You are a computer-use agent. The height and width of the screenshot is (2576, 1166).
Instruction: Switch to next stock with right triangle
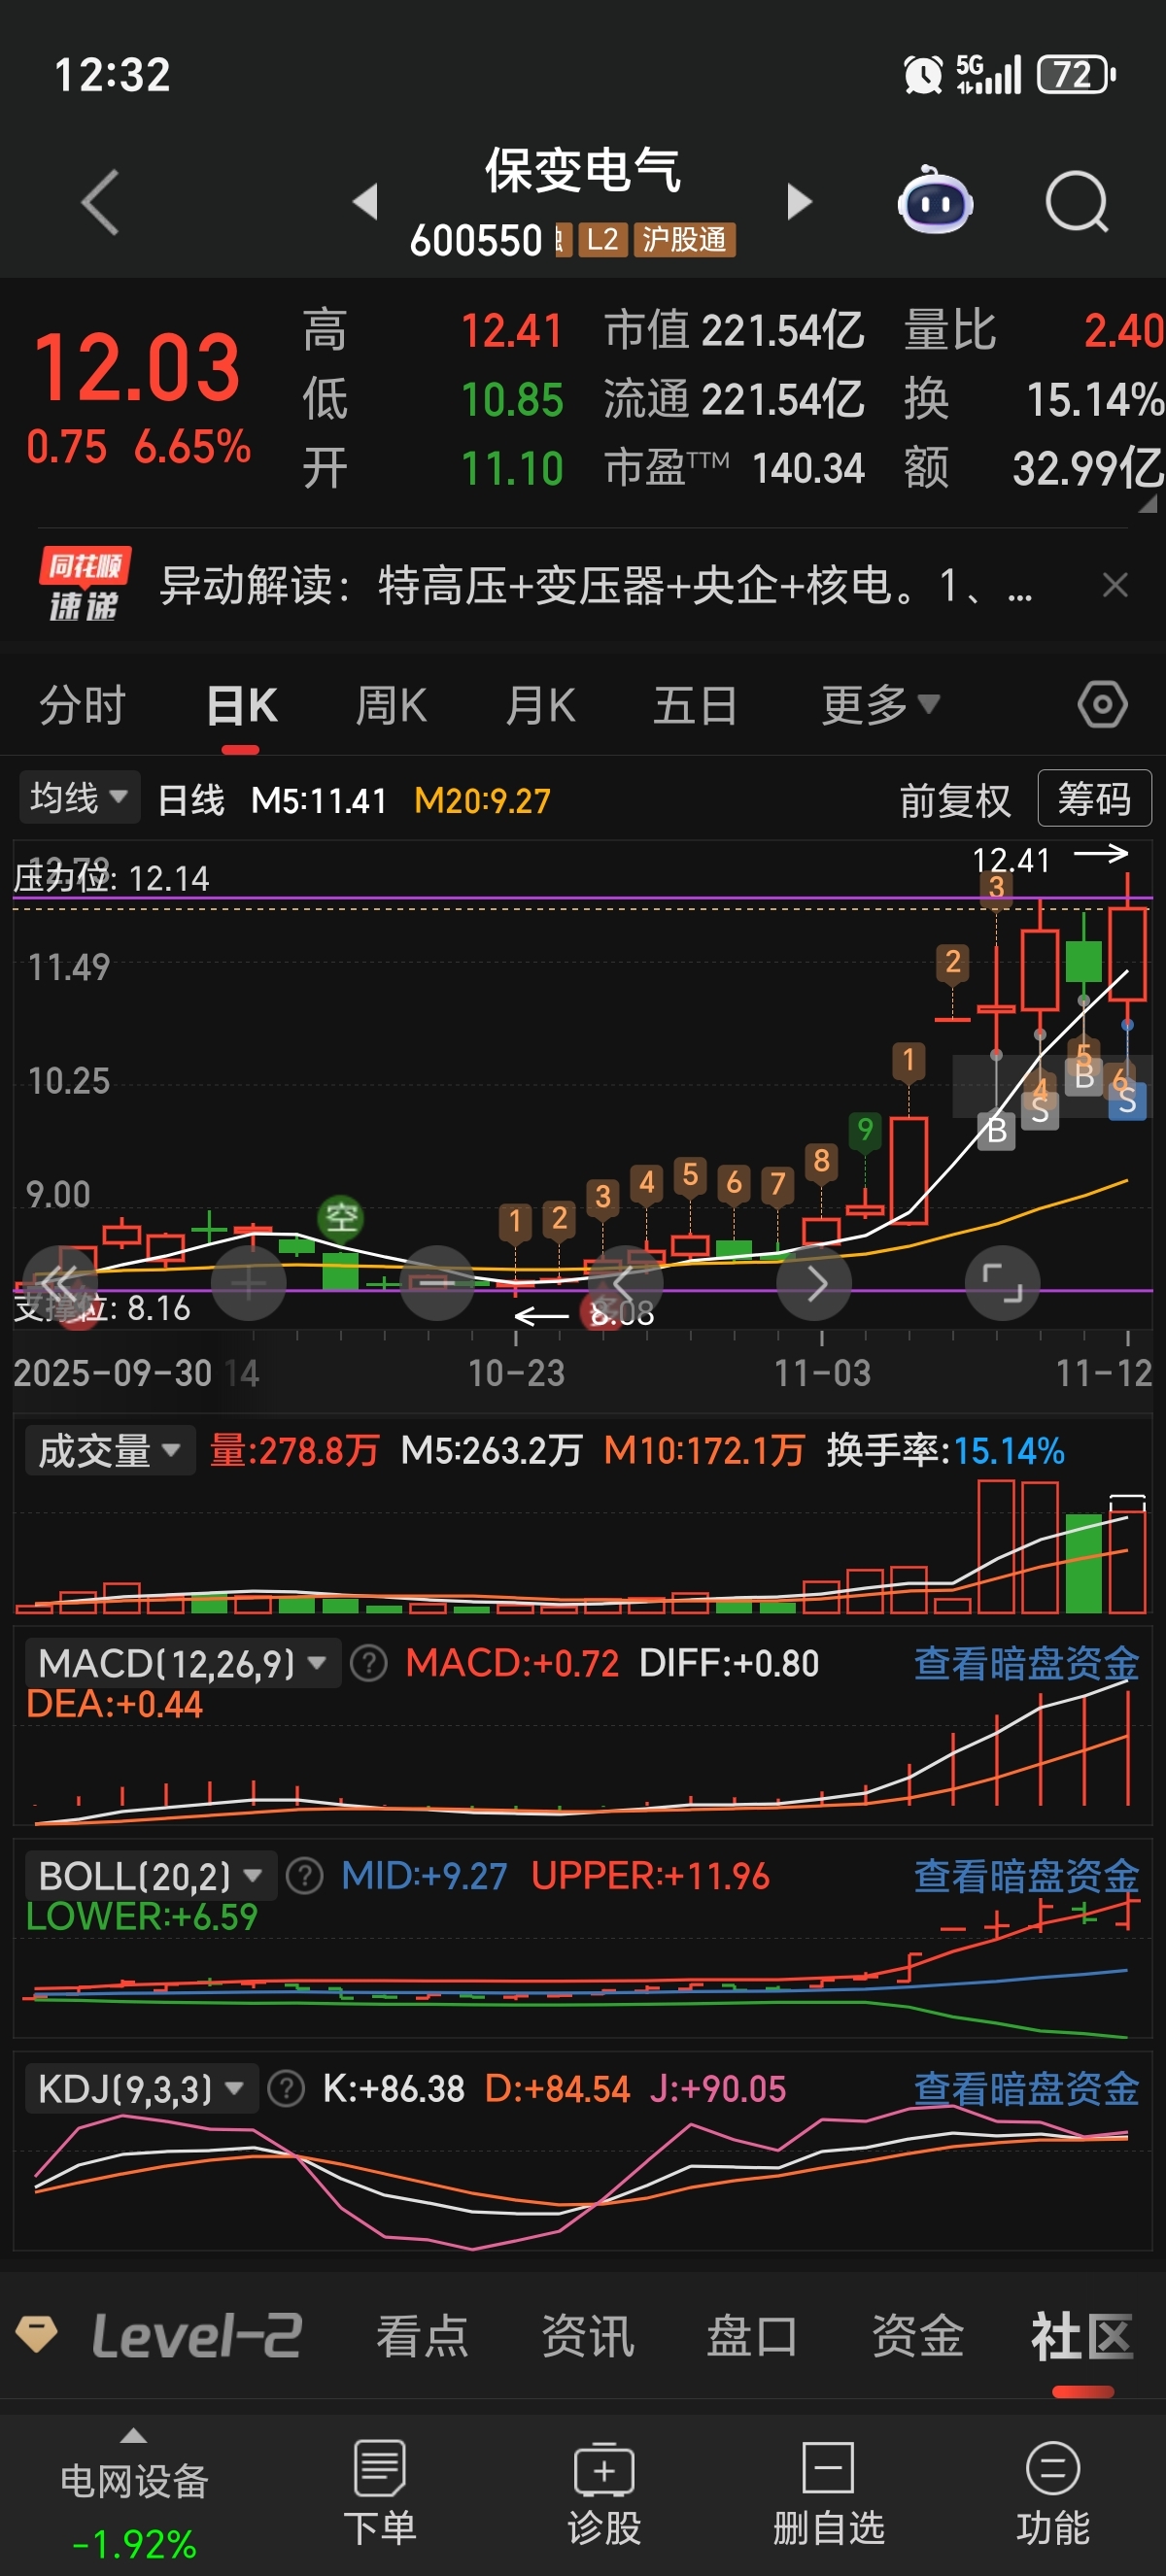(x=799, y=201)
